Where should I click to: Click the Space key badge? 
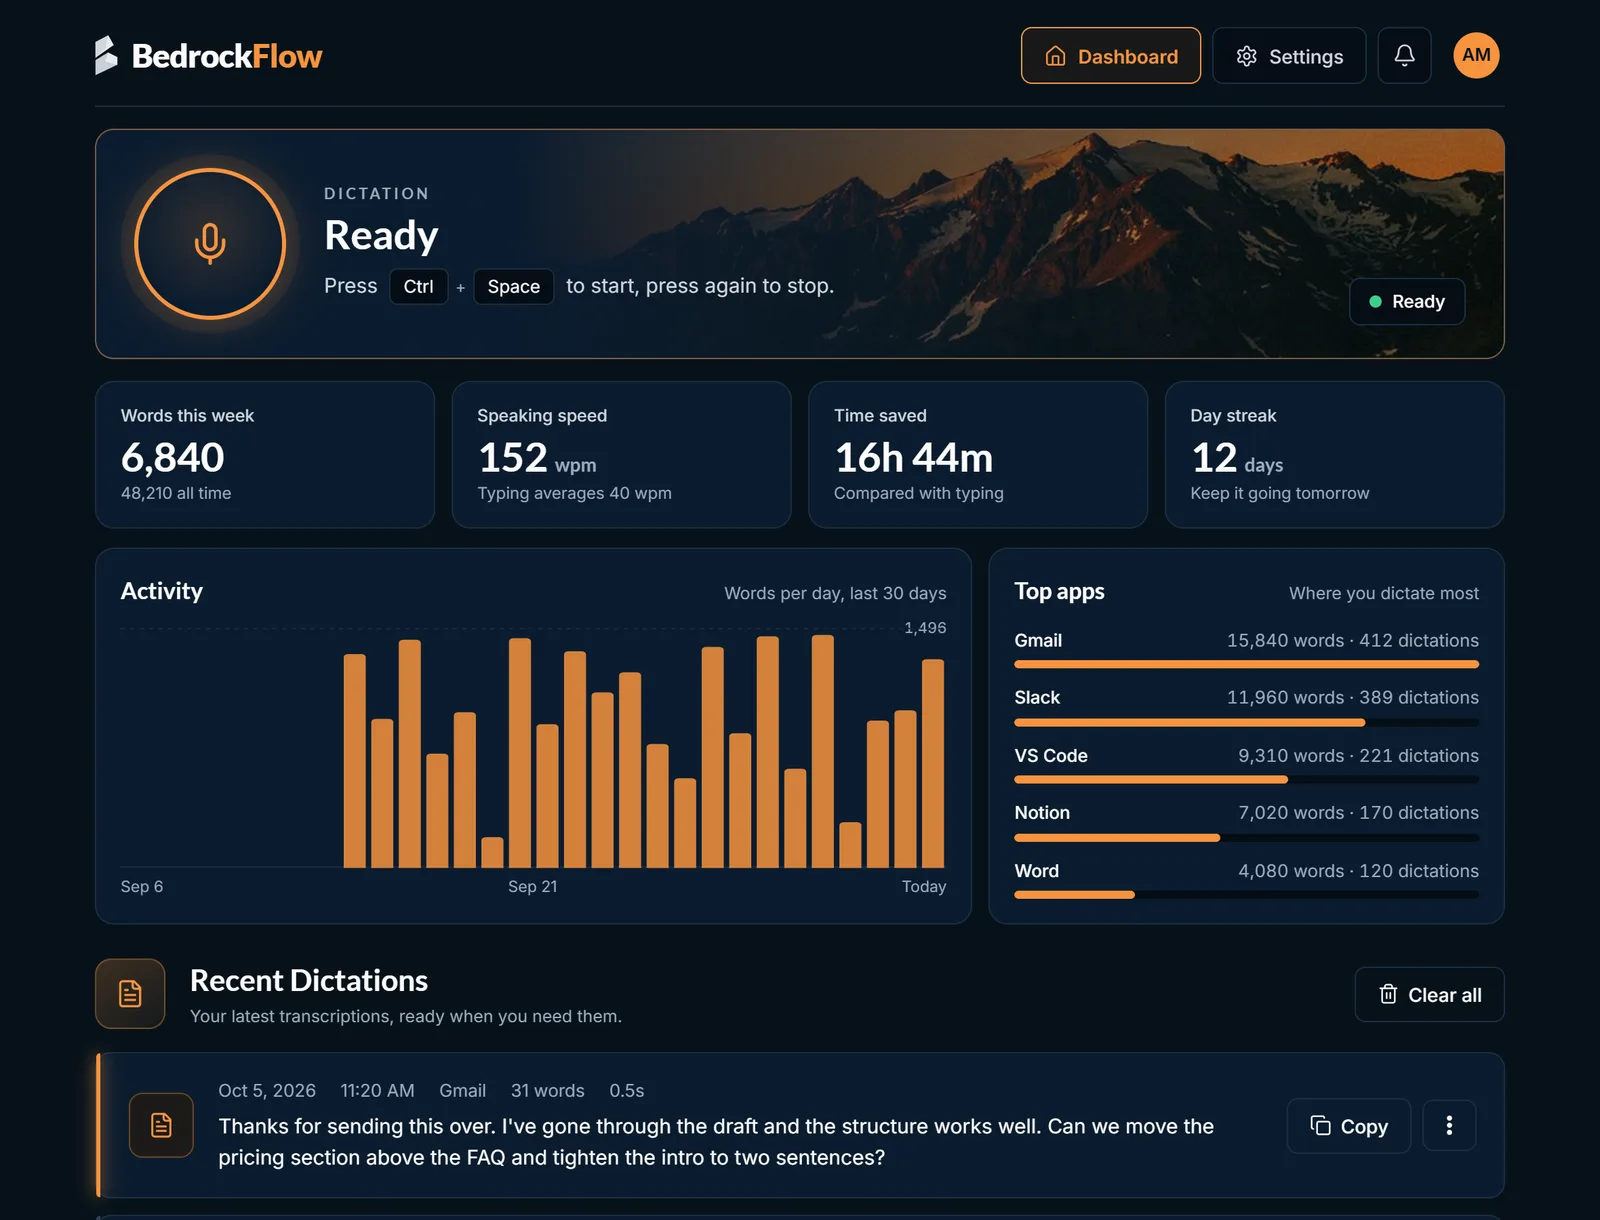coord(513,287)
